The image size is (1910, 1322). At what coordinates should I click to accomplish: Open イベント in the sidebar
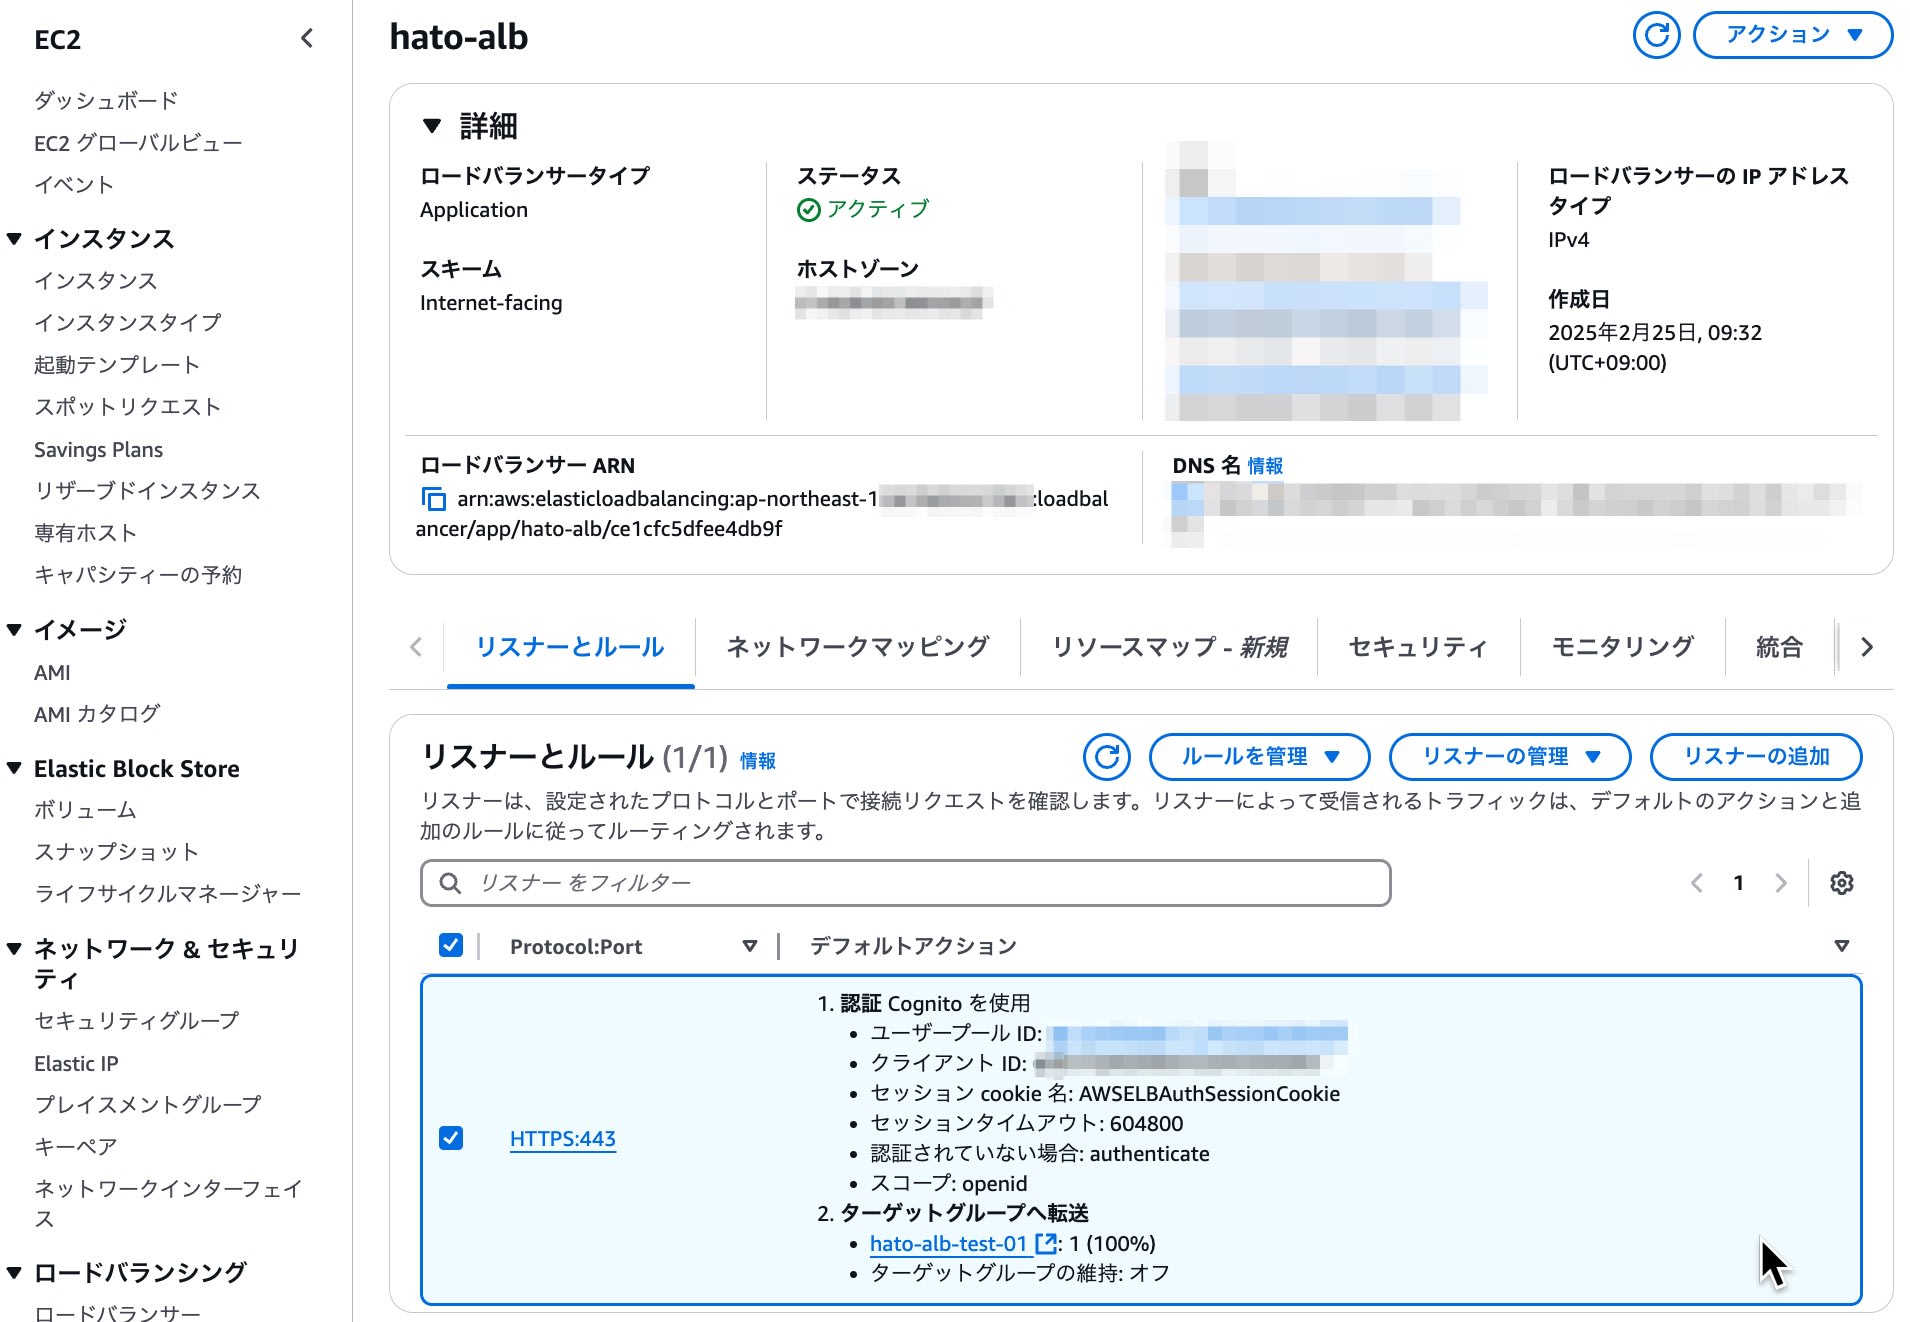click(x=74, y=185)
